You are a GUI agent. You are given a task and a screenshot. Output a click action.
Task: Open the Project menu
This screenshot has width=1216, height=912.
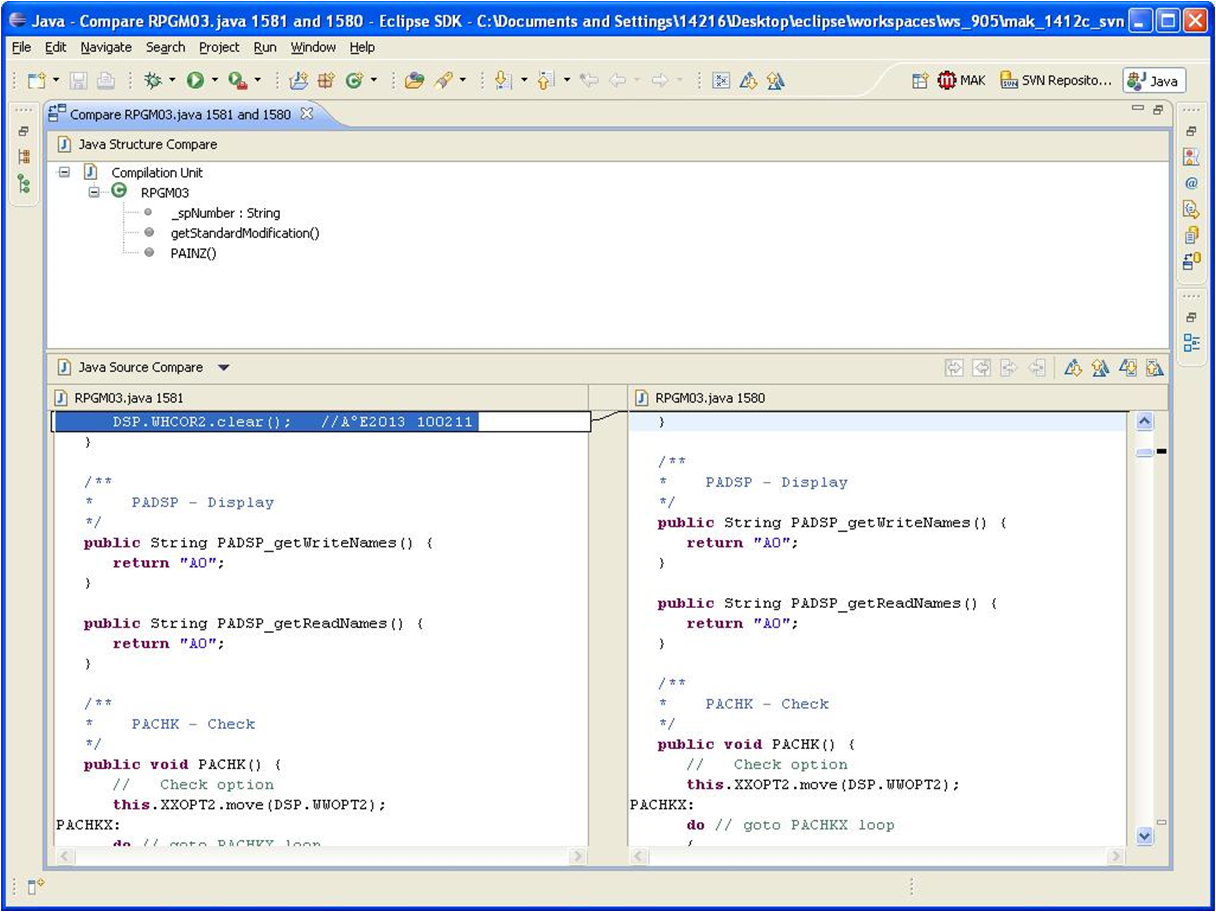tap(219, 47)
